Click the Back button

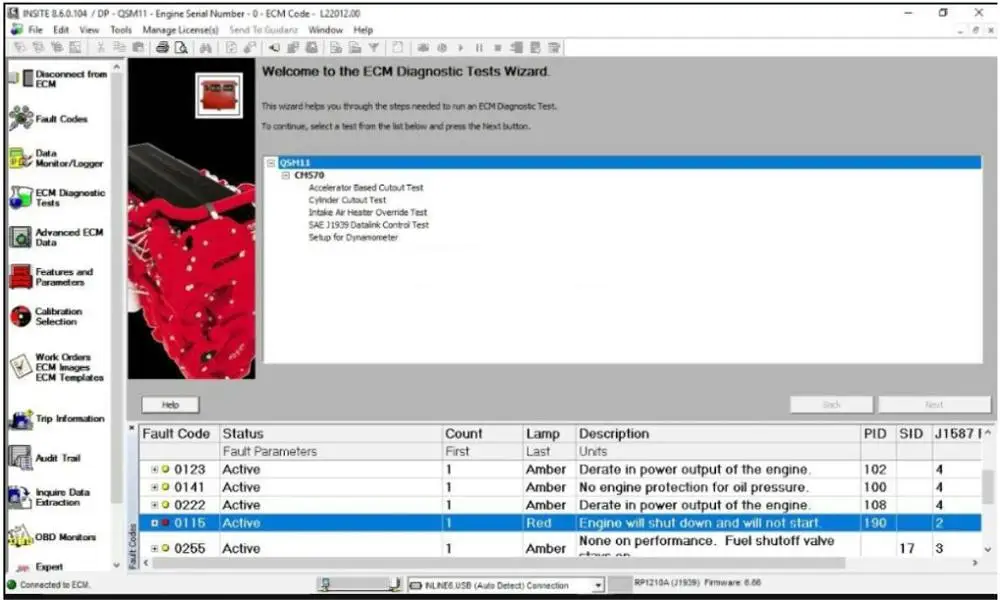point(832,405)
